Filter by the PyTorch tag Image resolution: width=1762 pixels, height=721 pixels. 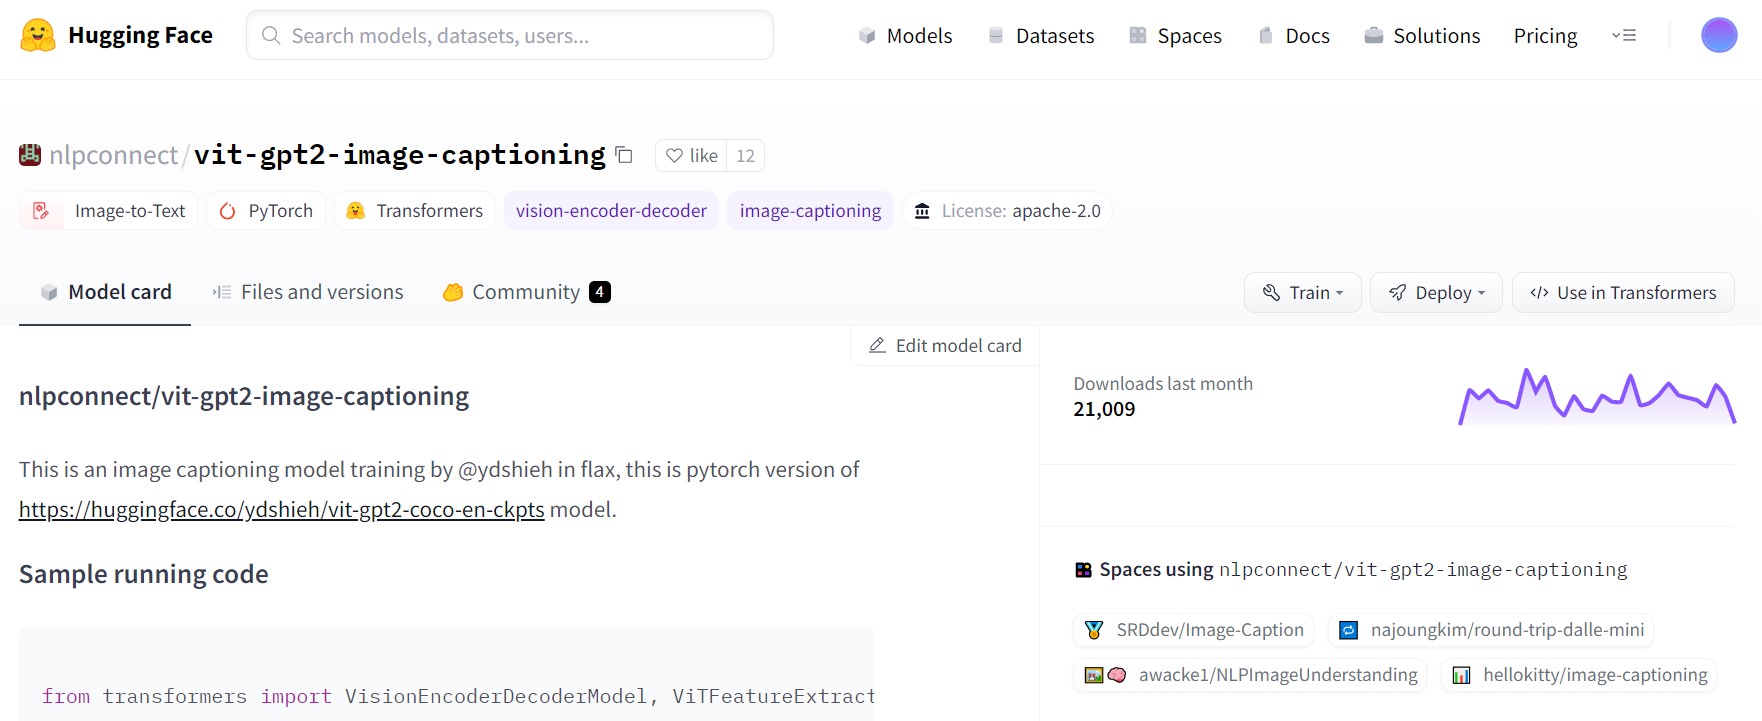(266, 211)
